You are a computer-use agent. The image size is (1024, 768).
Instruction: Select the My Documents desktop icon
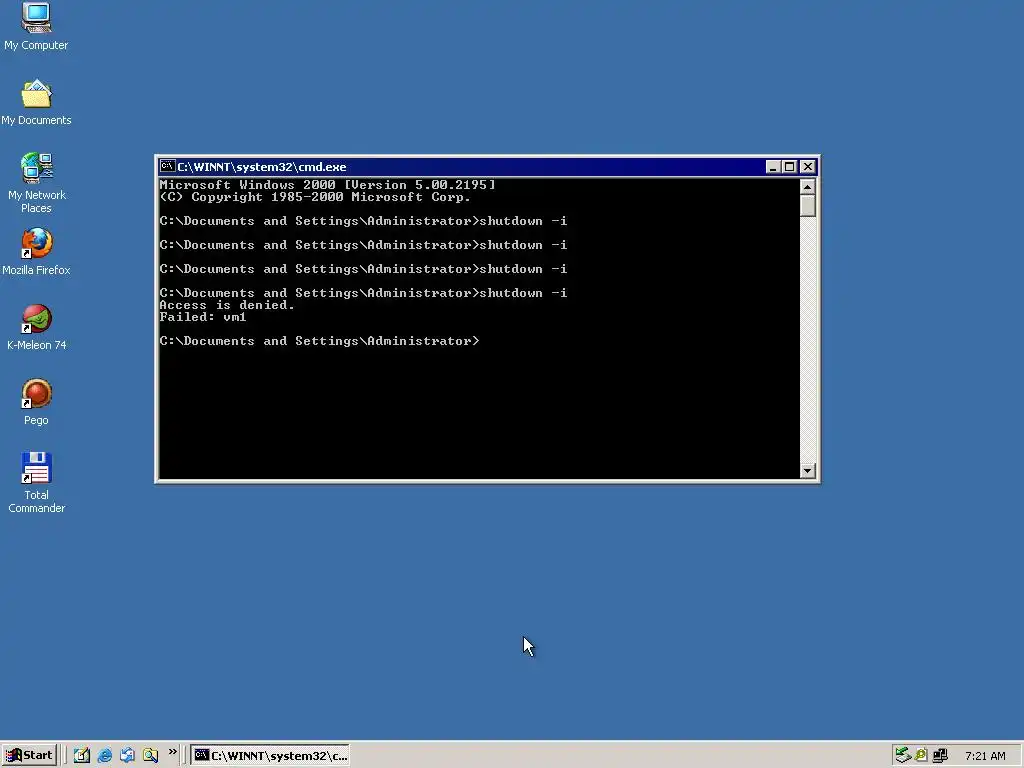pos(36,103)
